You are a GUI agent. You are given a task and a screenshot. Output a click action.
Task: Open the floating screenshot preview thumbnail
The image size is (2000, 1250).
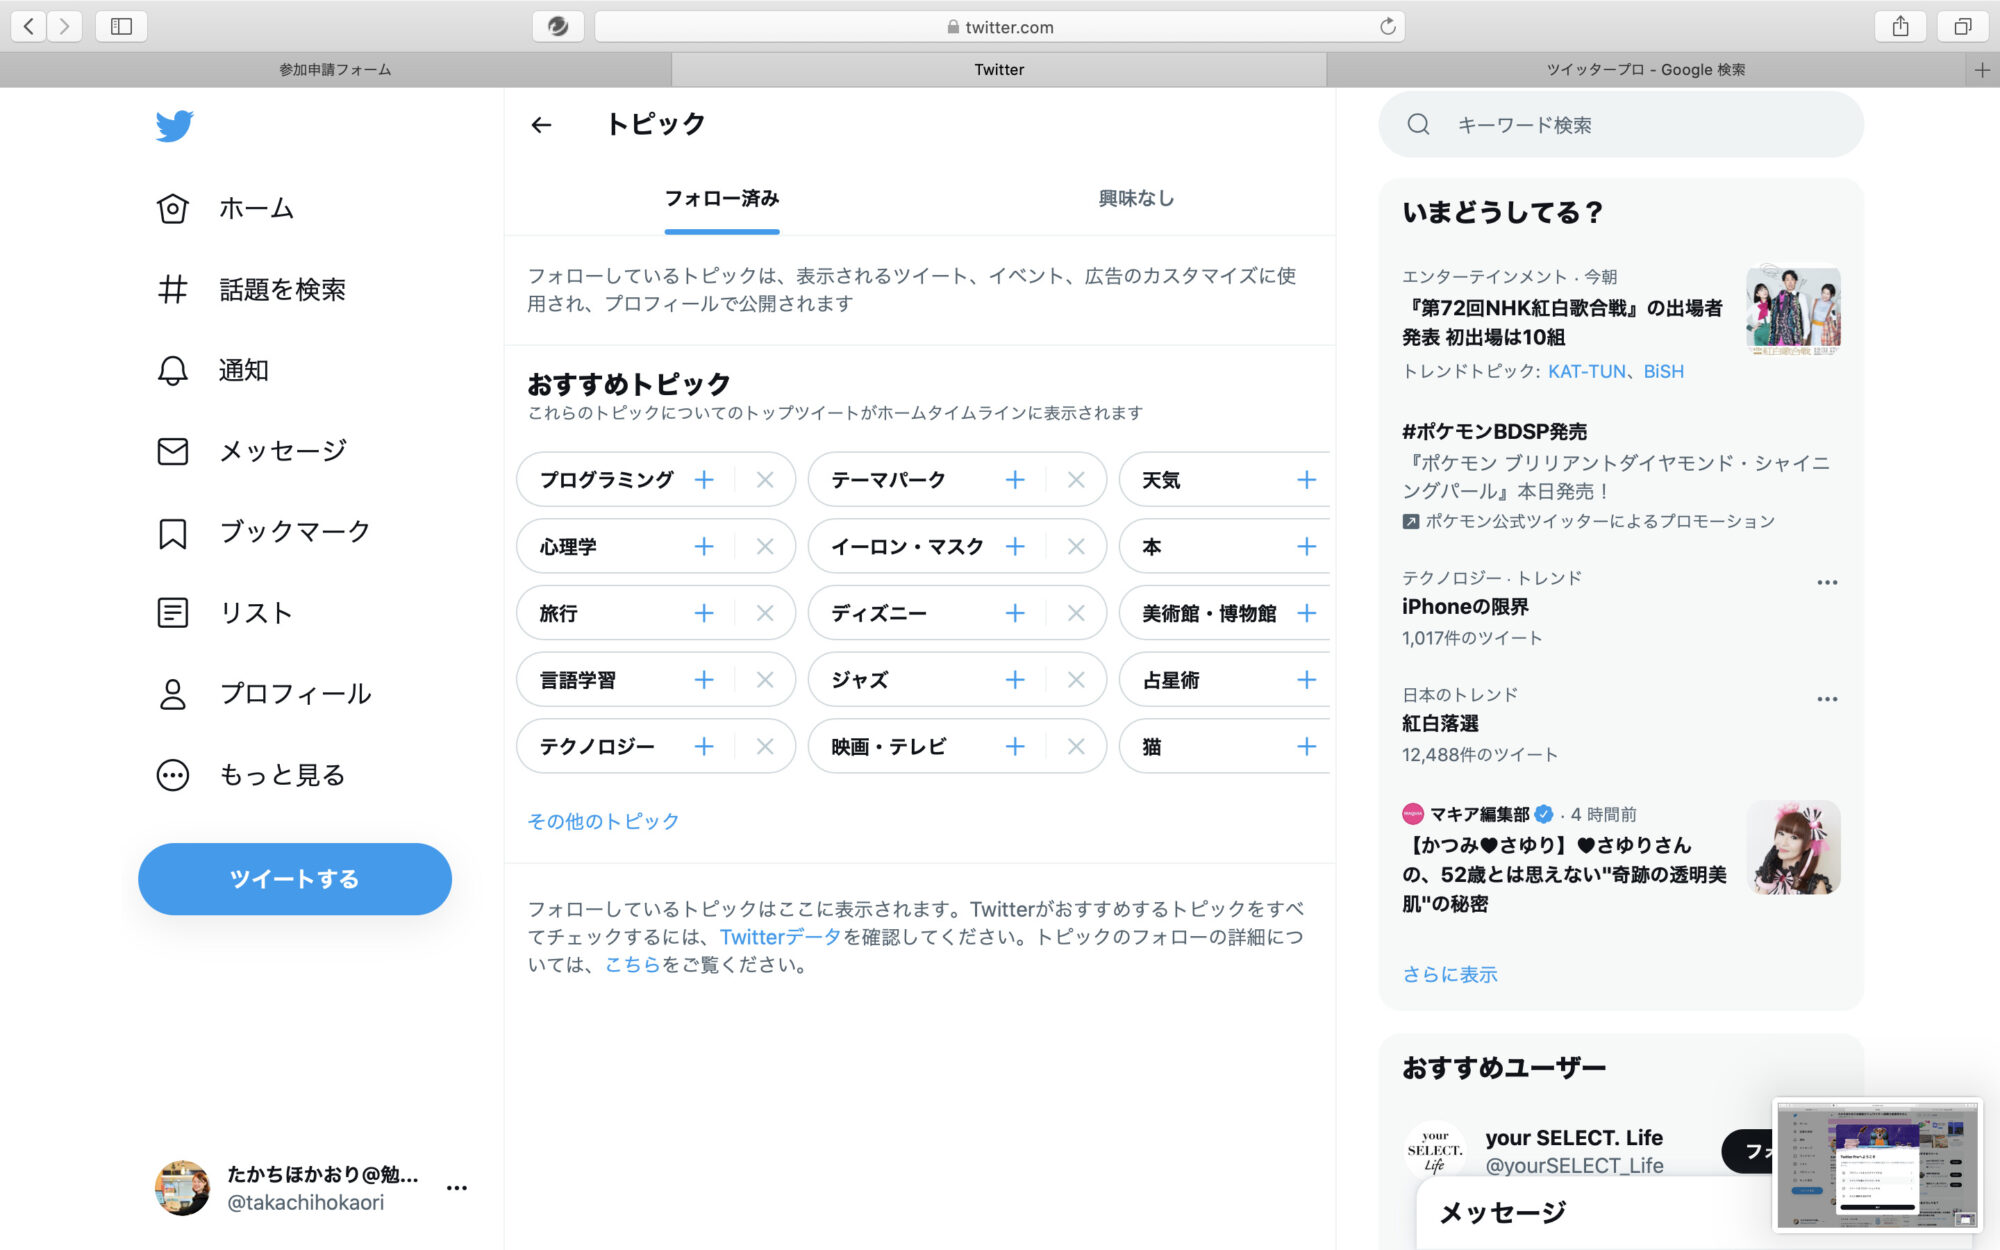click(x=1877, y=1165)
